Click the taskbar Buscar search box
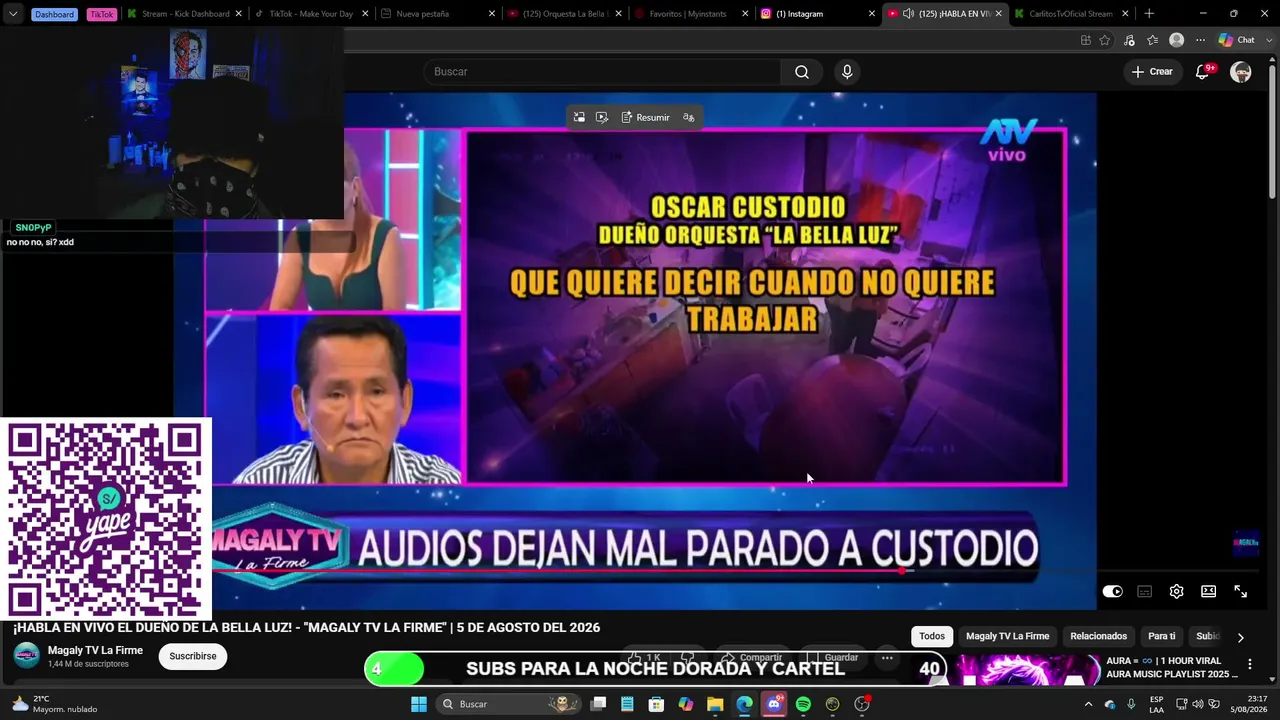Viewport: 1280px width, 720px height. point(510,704)
